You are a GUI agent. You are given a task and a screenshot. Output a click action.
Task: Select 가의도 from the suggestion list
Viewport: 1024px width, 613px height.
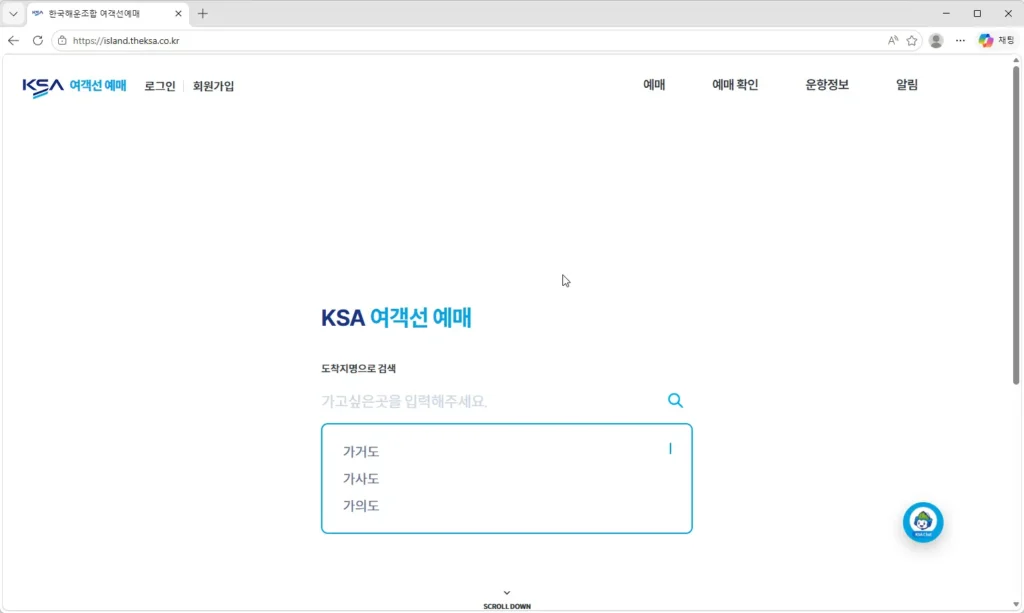pyautogui.click(x=361, y=506)
